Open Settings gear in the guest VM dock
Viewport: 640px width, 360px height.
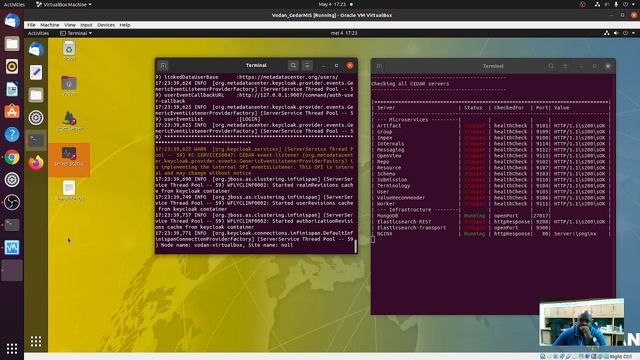click(36, 118)
